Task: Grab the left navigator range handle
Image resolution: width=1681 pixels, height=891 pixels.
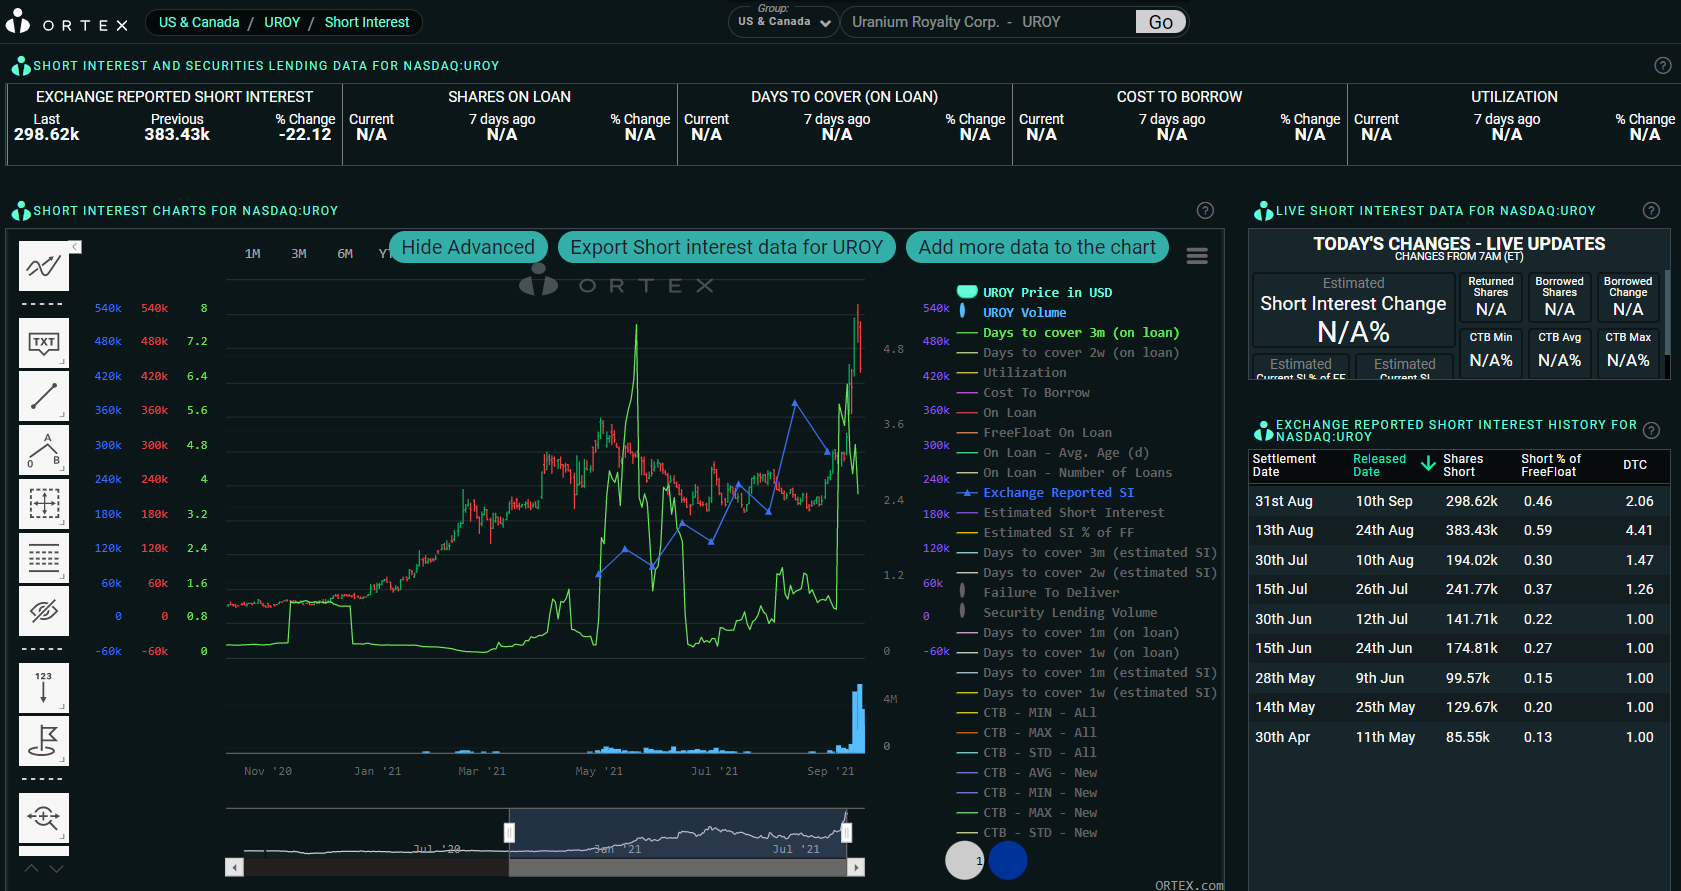Action: 509,832
